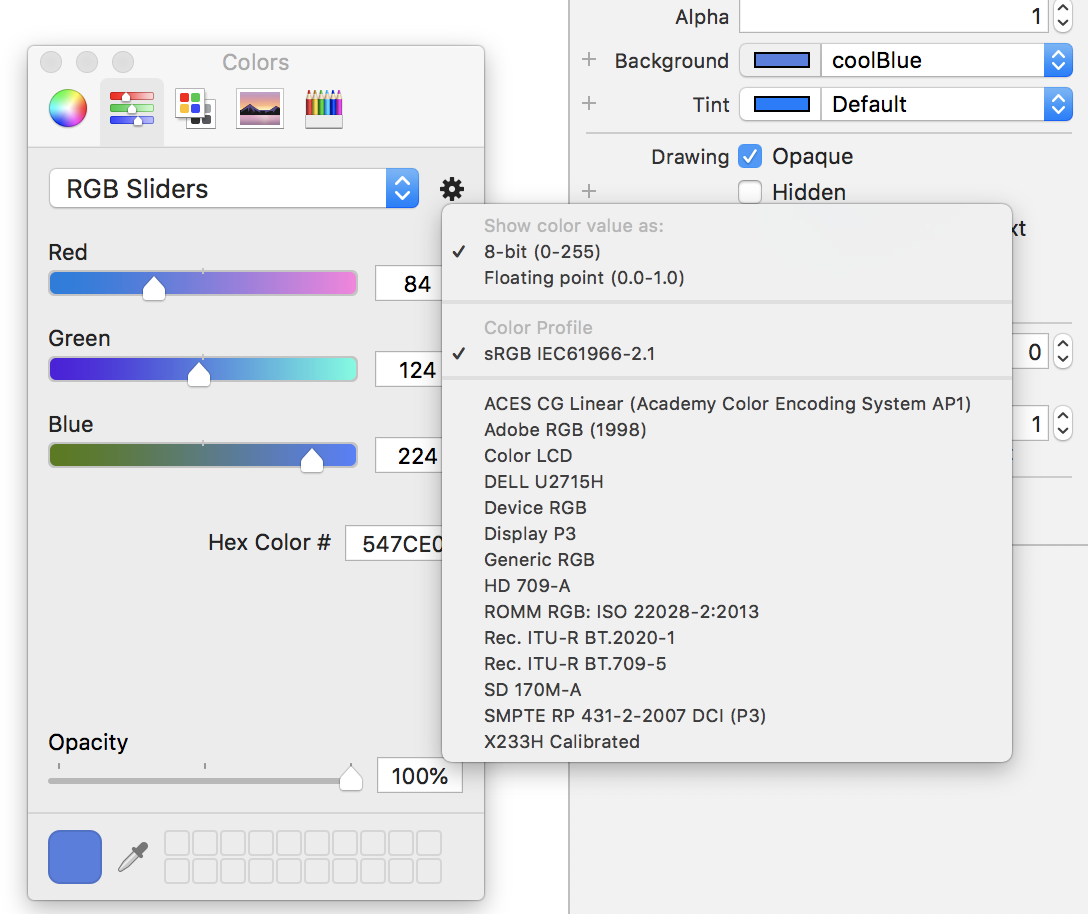Open the Tint Default dropdown

point(1058,104)
